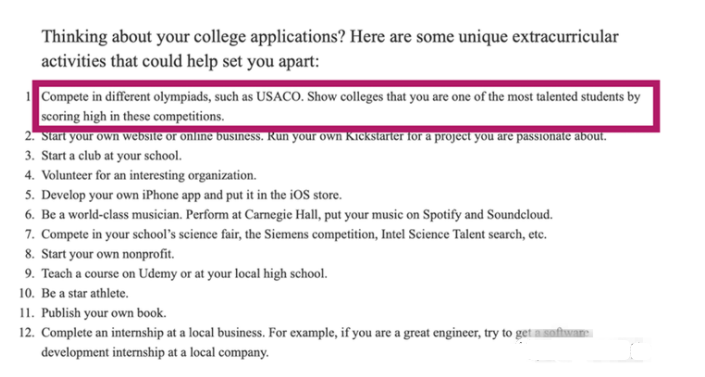Click the 'scoring high in these competitions' line
The height and width of the screenshot is (377, 705).
coord(133,117)
